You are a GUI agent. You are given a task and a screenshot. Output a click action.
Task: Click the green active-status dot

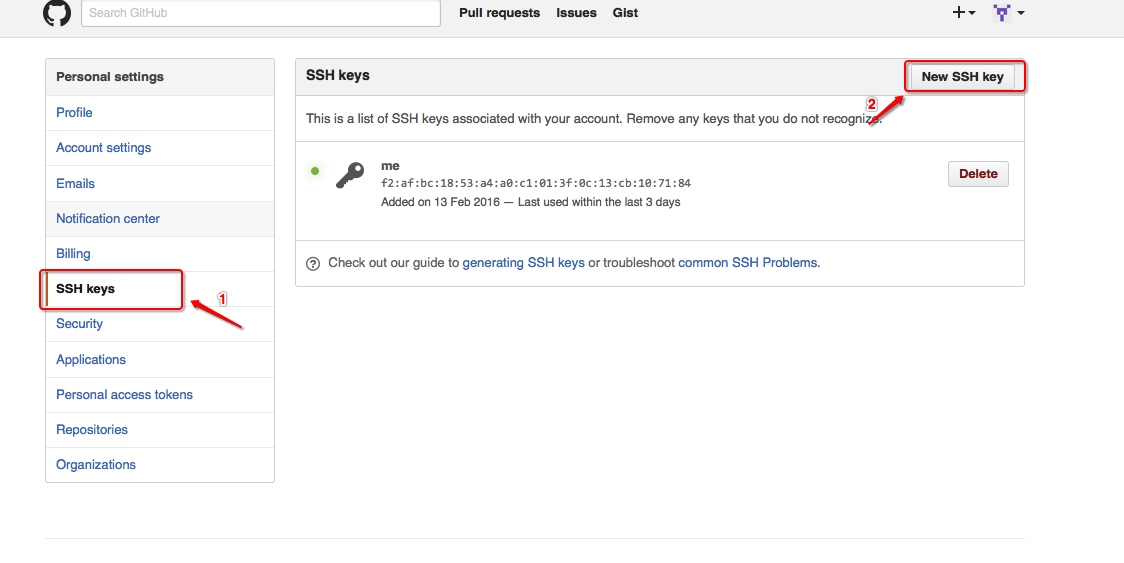(x=315, y=171)
